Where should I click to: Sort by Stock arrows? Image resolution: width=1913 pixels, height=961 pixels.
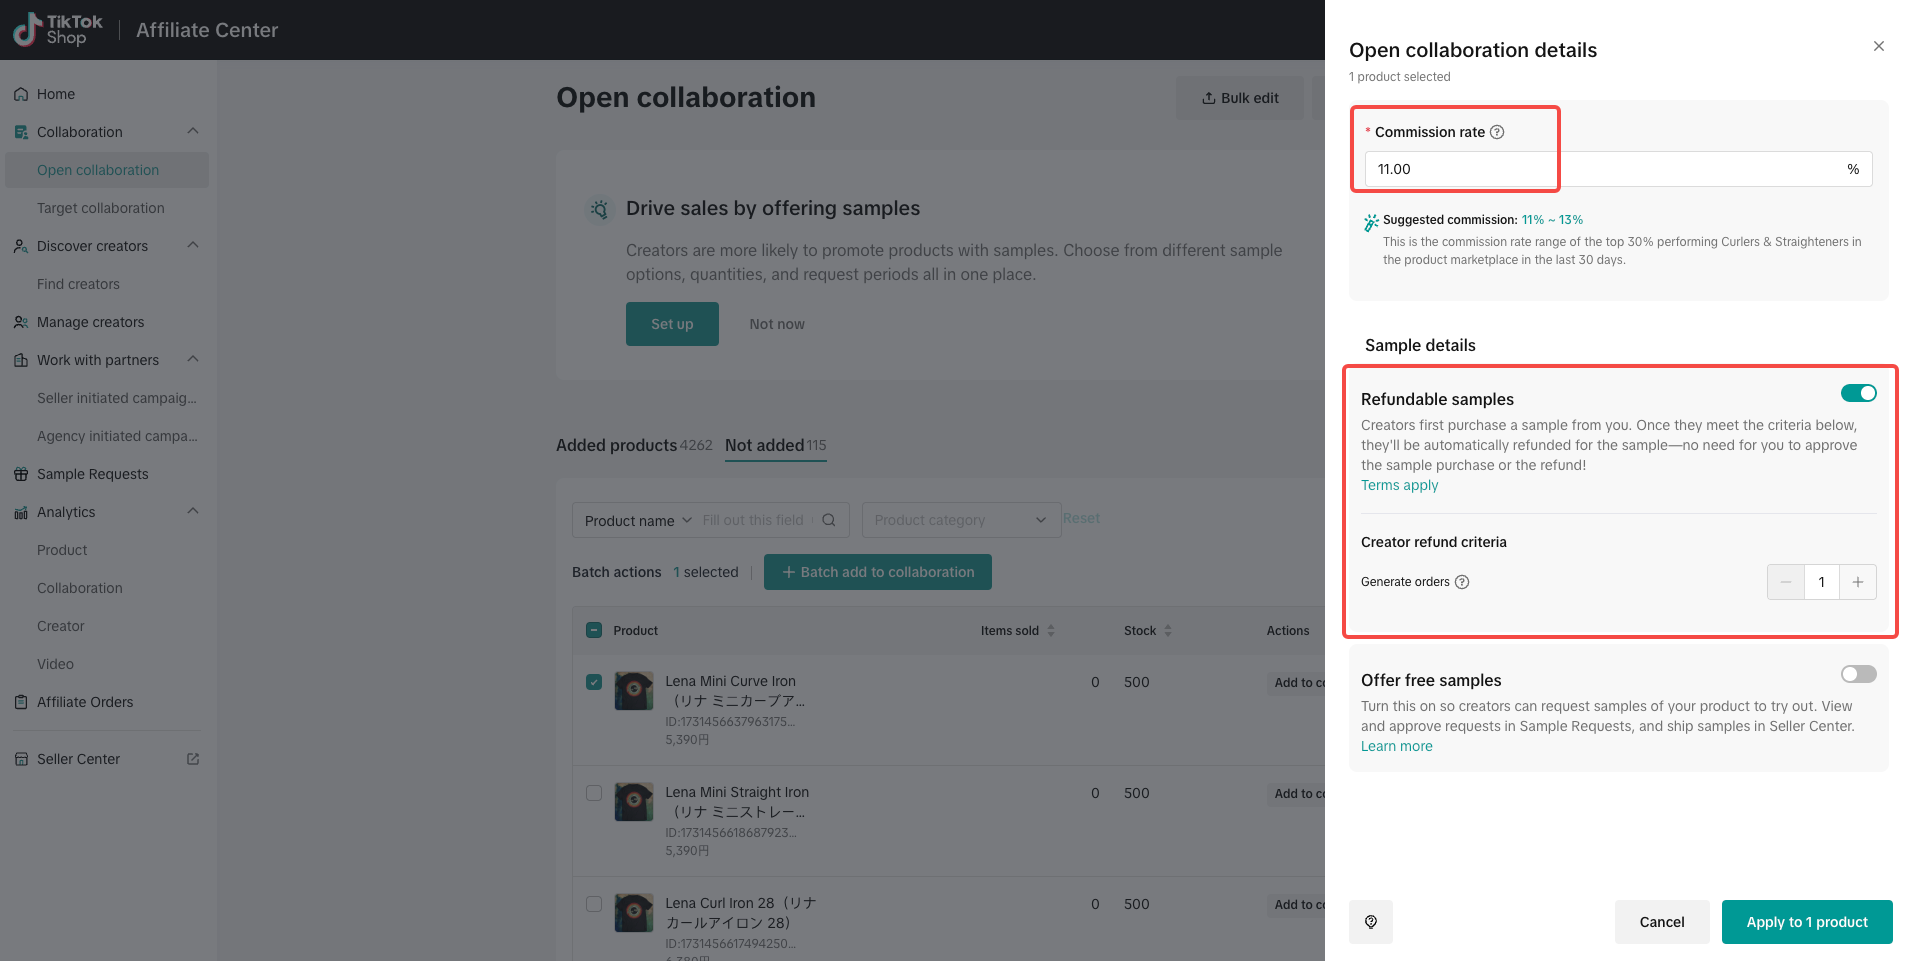click(x=1168, y=631)
